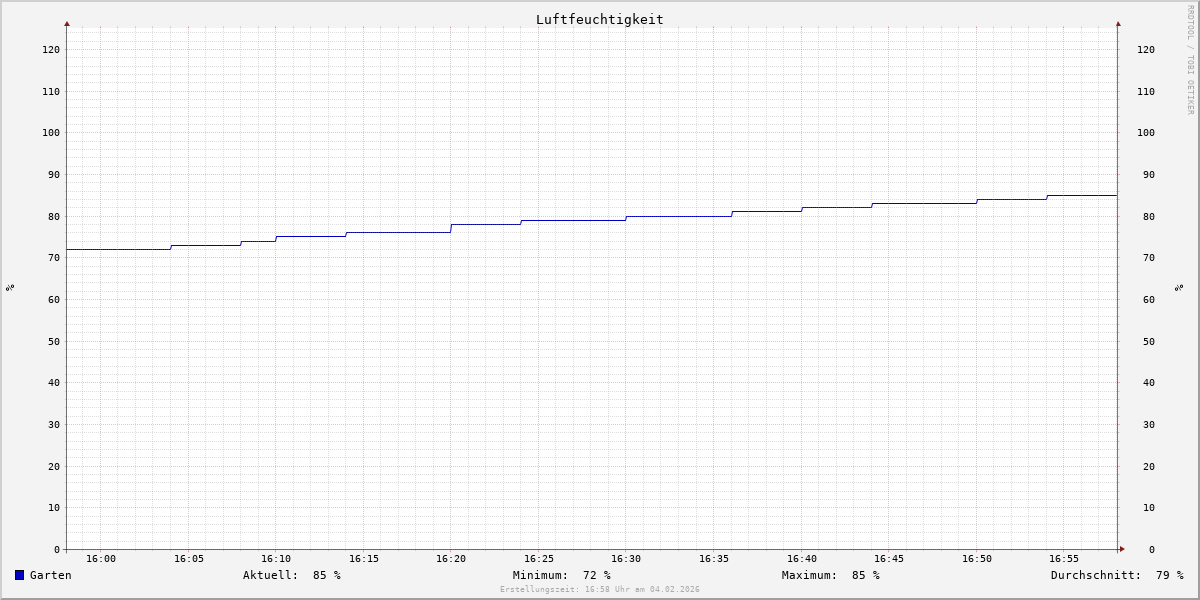
Task: Click the 16:30 x-axis time label
Action: click(626, 559)
